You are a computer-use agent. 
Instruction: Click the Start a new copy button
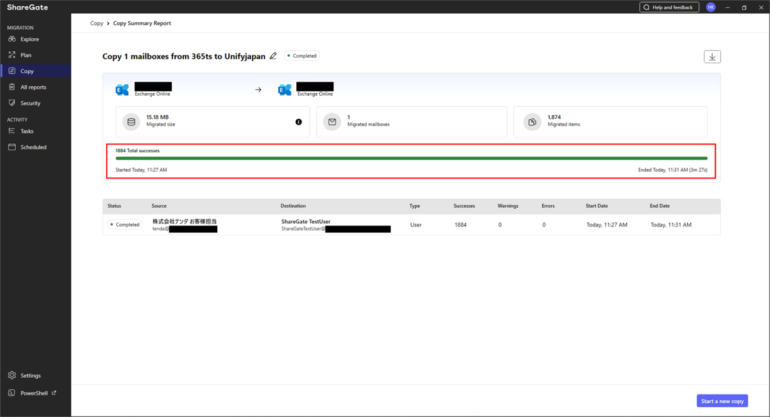pyautogui.click(x=721, y=401)
